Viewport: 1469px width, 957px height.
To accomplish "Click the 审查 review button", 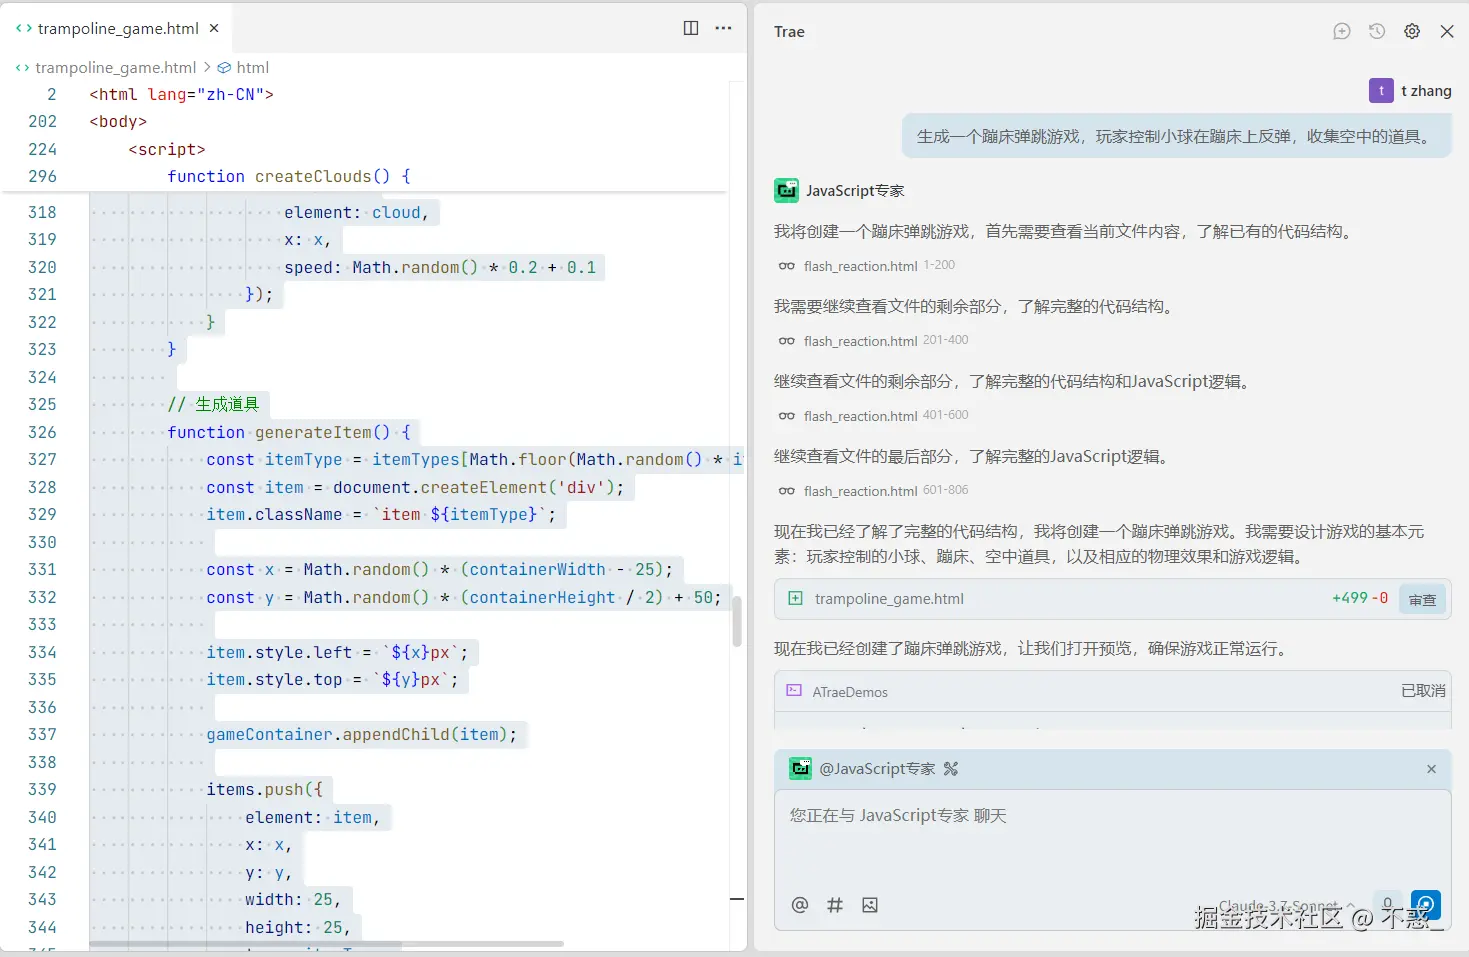I will (x=1422, y=599).
